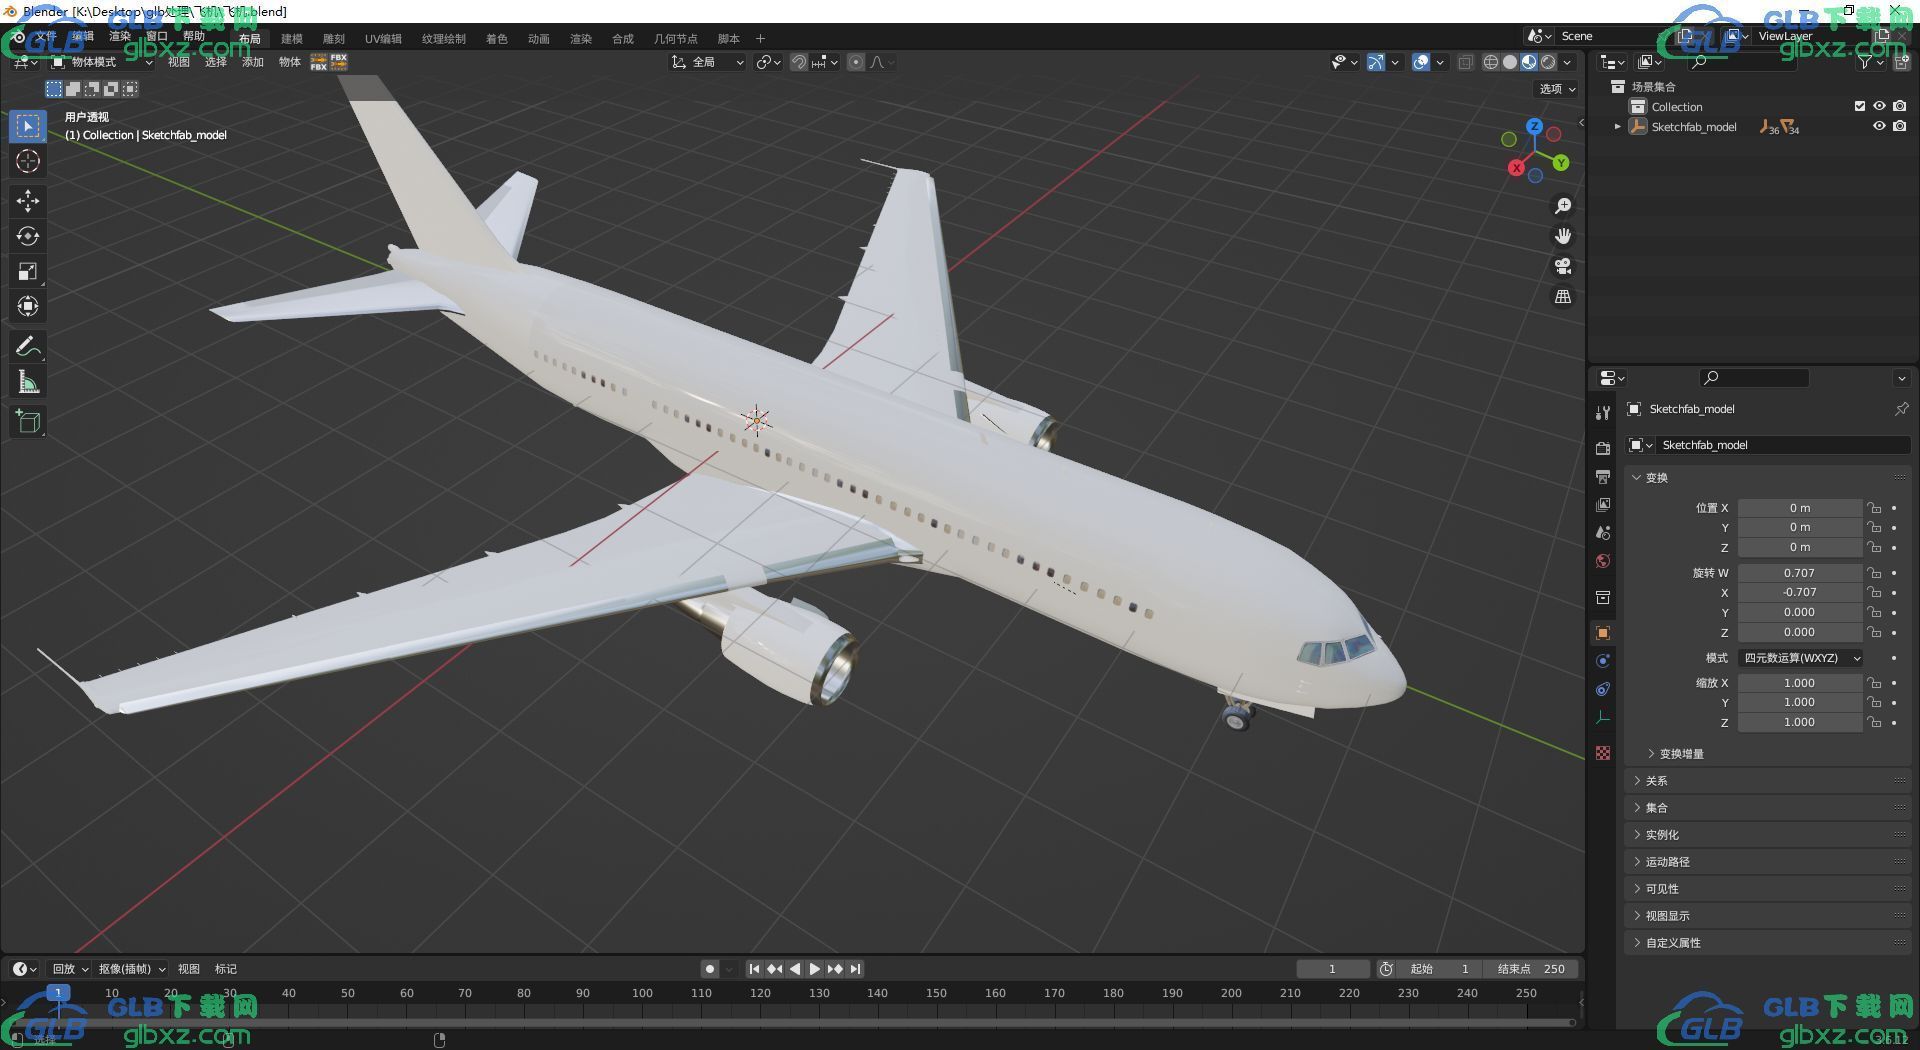
Task: Toggle proportional editing in viewport header
Action: 856,62
